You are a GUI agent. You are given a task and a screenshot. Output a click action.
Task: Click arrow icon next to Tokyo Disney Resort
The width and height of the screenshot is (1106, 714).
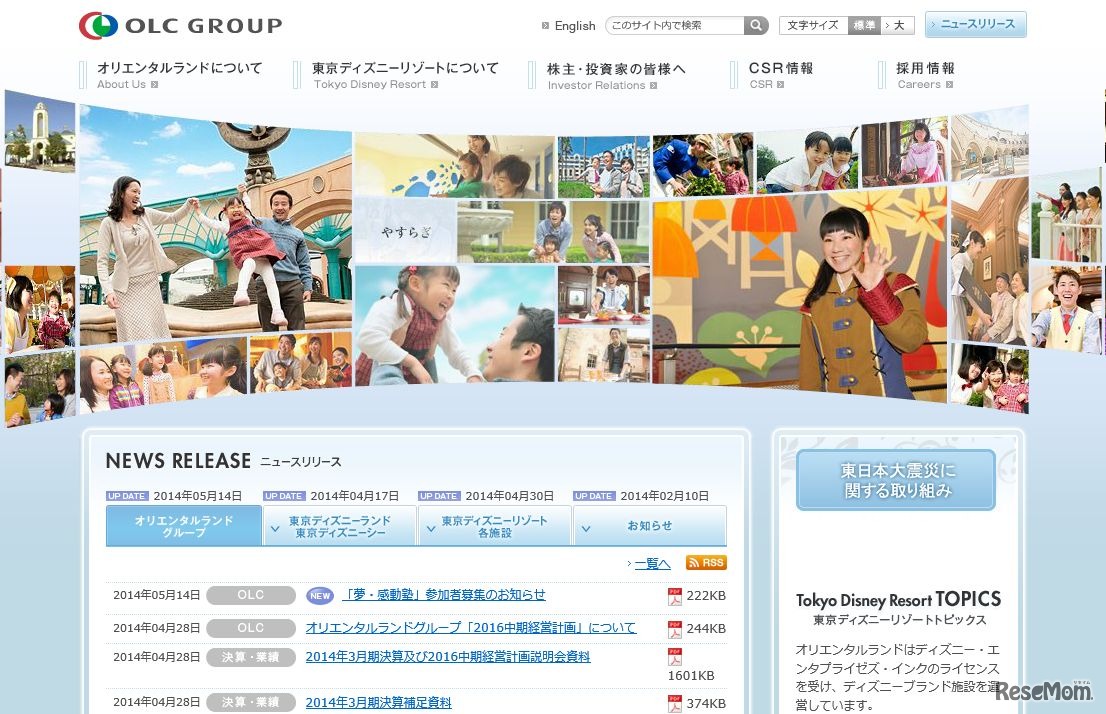(434, 85)
